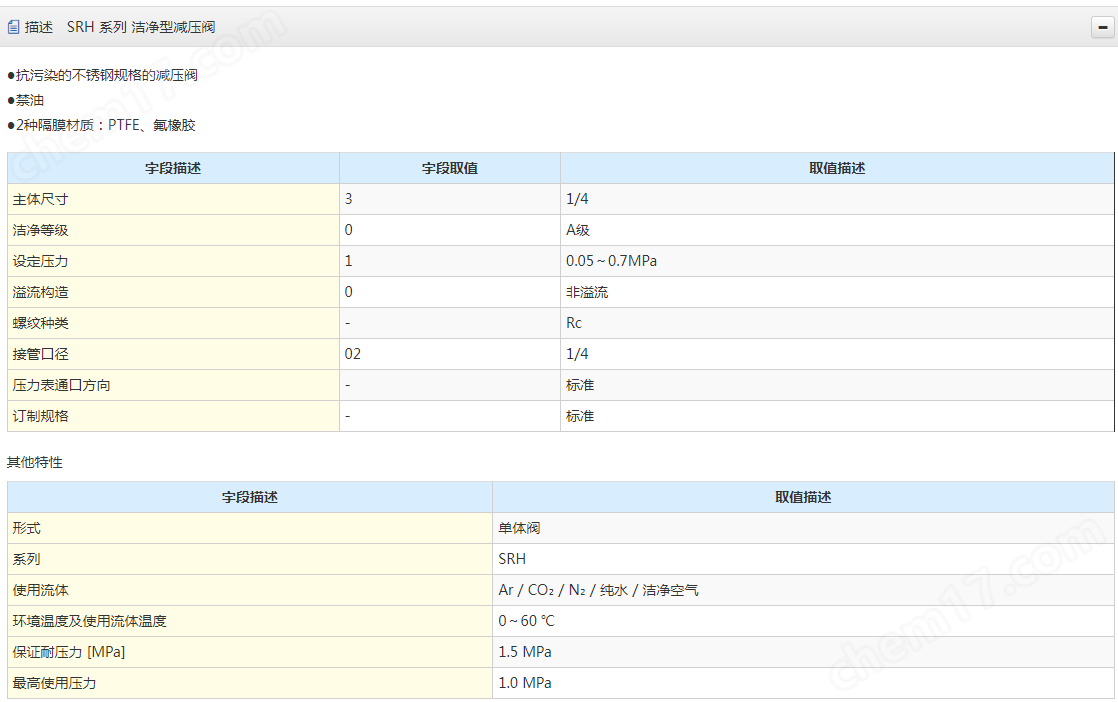Click the 主体尺寸 row label
The image size is (1118, 702).
(41, 200)
